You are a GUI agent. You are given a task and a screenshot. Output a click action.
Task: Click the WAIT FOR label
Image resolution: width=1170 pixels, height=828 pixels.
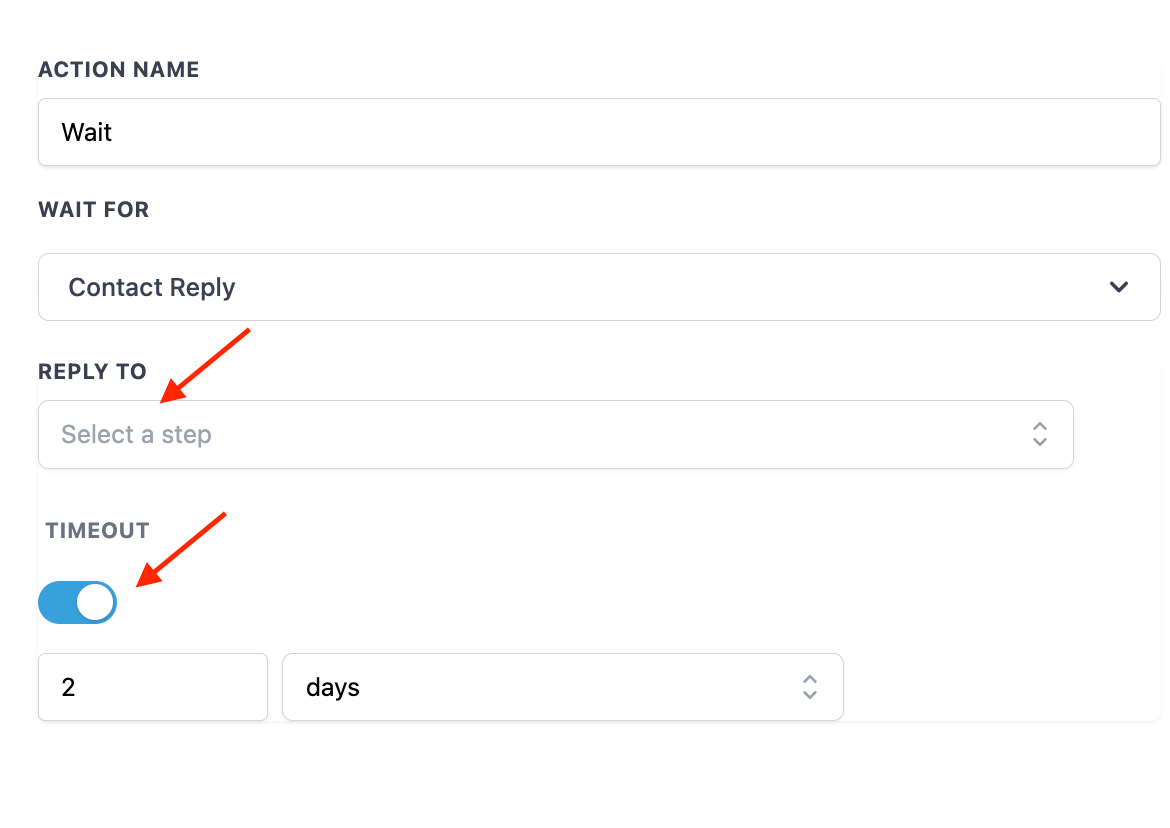pos(93,210)
